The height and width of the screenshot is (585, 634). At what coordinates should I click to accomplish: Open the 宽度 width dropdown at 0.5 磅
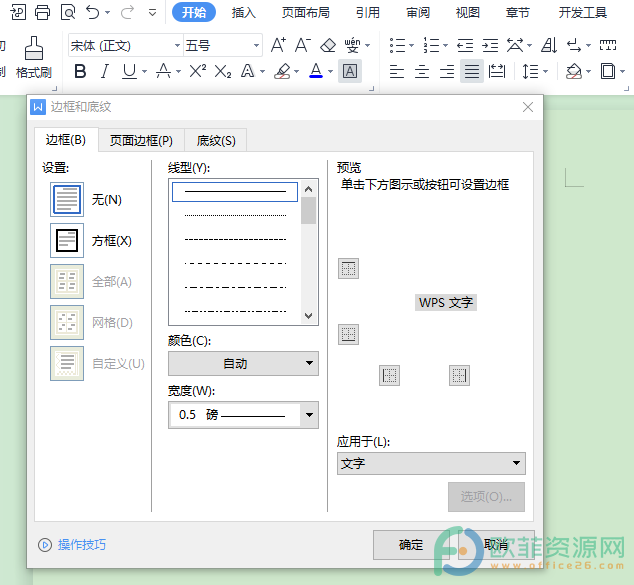coord(243,415)
